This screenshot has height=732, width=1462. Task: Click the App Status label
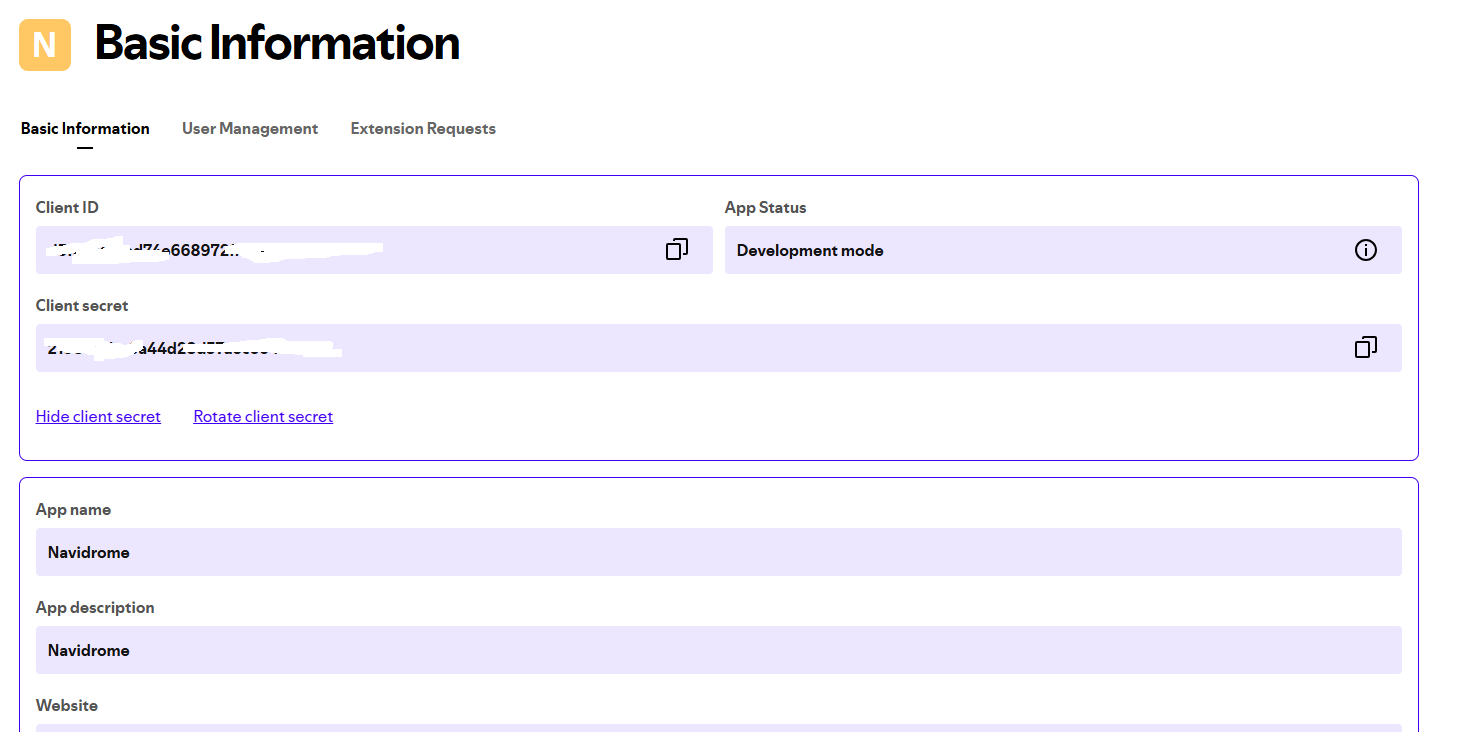(765, 208)
